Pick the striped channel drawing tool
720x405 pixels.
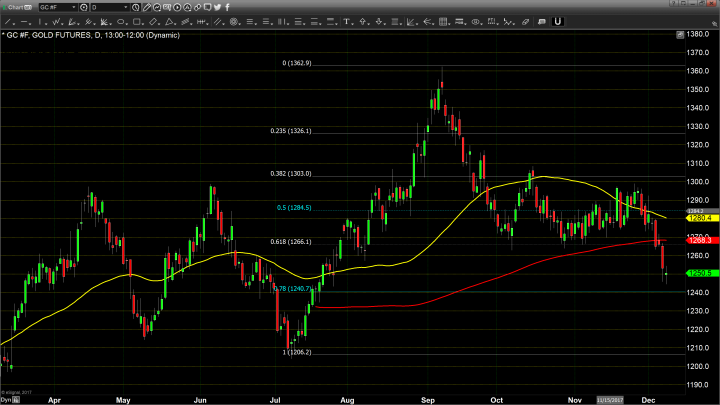(186, 22)
